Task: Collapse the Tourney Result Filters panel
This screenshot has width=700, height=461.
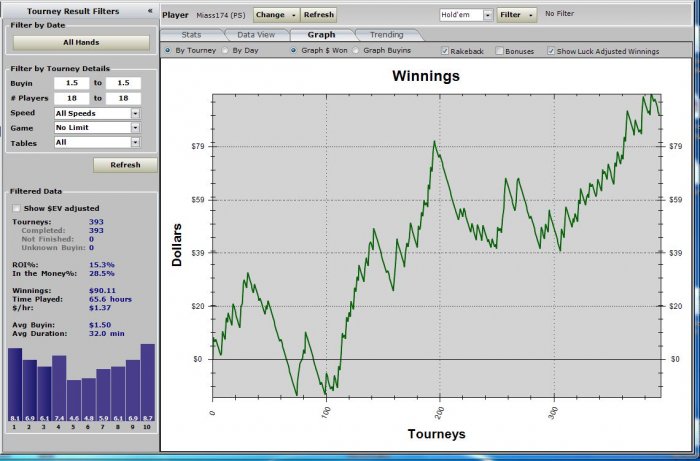Action: click(x=150, y=11)
